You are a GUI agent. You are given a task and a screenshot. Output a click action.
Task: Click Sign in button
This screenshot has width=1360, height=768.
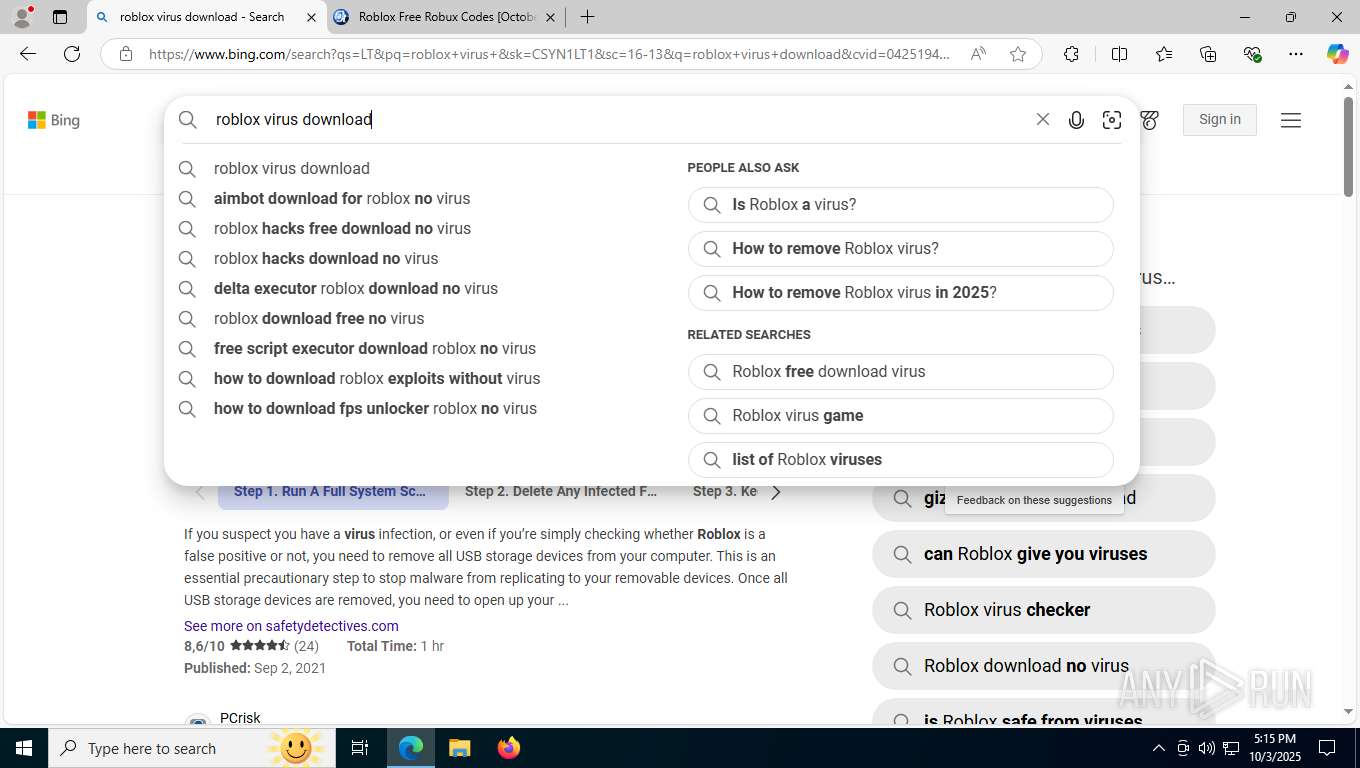(1220, 119)
